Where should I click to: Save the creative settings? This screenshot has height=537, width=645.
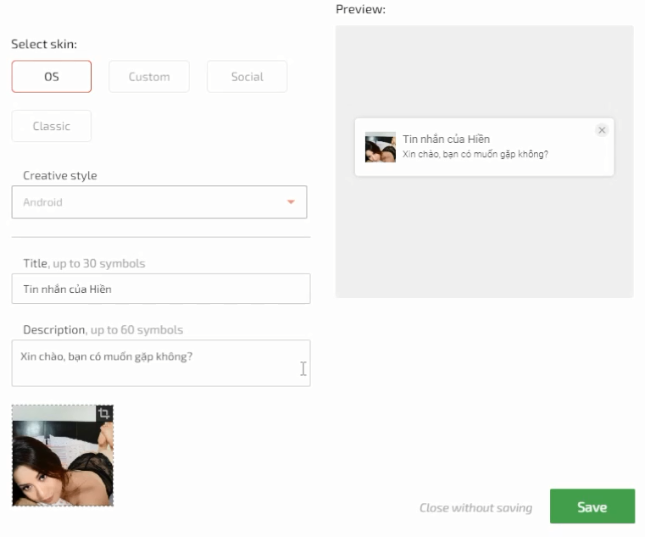[x=592, y=507]
